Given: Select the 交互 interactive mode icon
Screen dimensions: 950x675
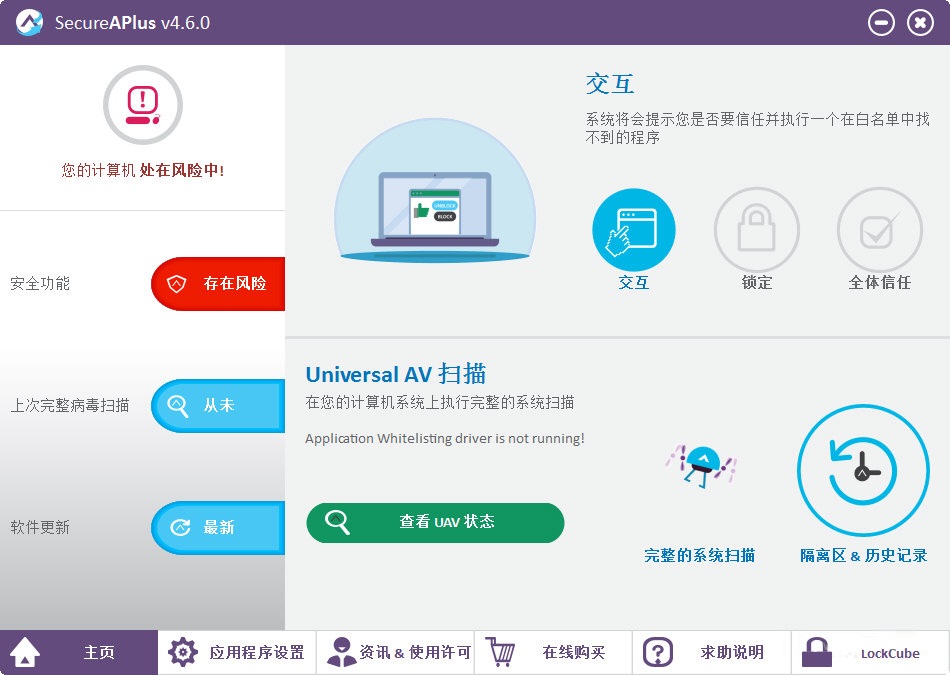Looking at the screenshot, I should pyautogui.click(x=634, y=228).
